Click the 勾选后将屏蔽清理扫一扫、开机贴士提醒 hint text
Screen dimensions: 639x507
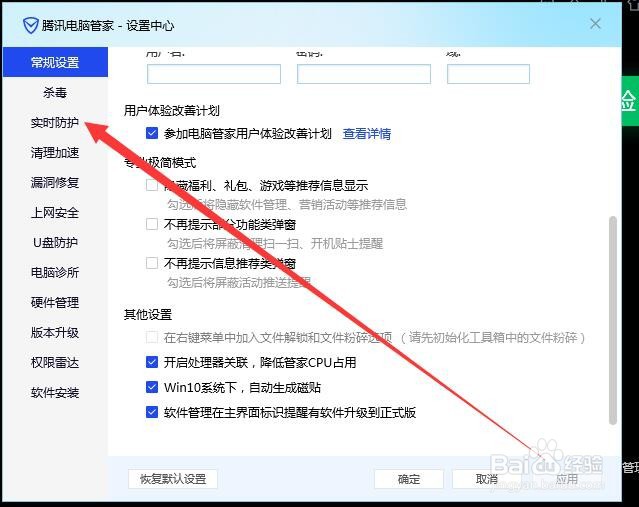pyautogui.click(x=275, y=244)
